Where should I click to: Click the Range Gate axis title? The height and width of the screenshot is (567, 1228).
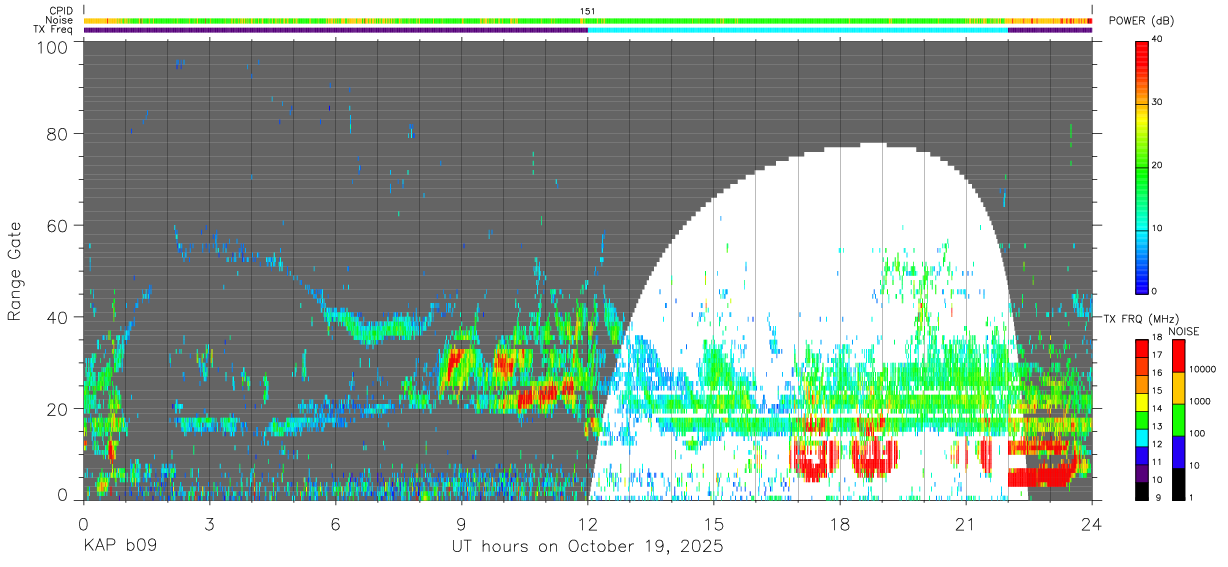15,272
